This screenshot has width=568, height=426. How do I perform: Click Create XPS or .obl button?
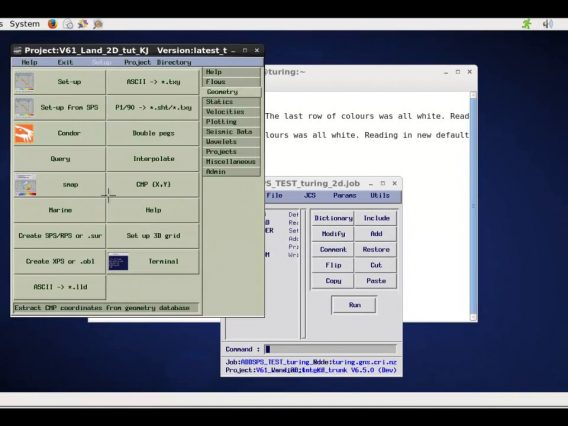point(59,262)
